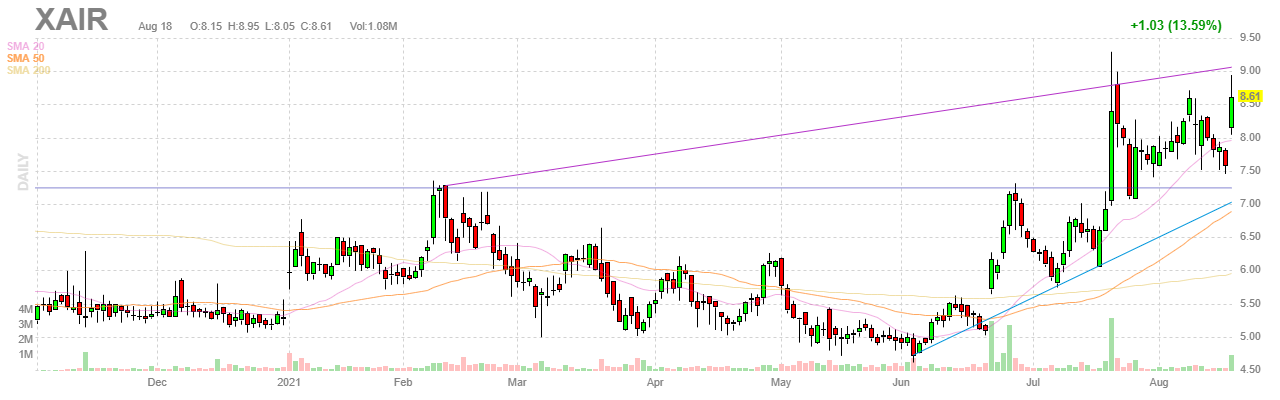Click the yellow 8.61 current price tag
The image size is (1280, 400).
click(x=1250, y=98)
